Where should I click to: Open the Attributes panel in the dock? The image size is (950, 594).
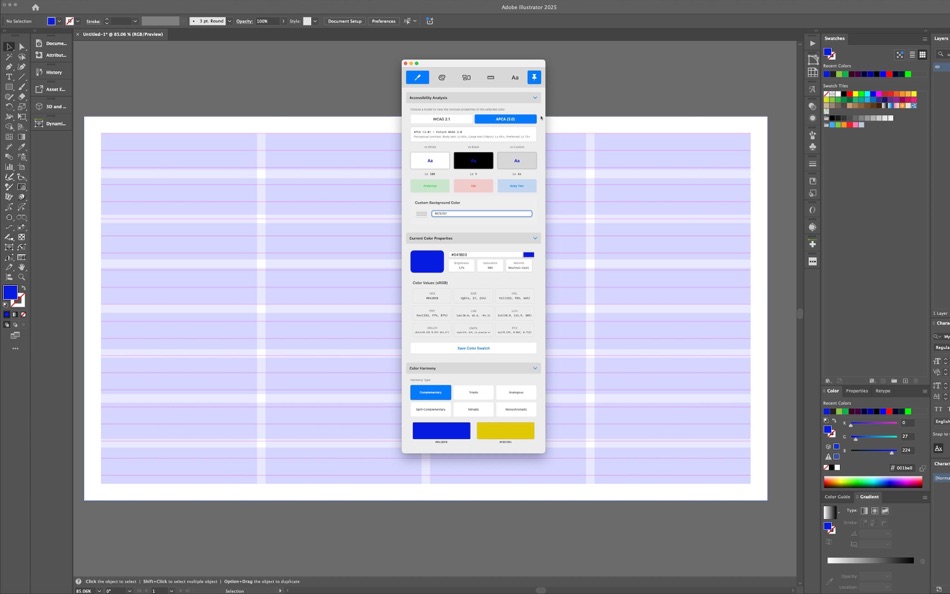click(x=51, y=55)
